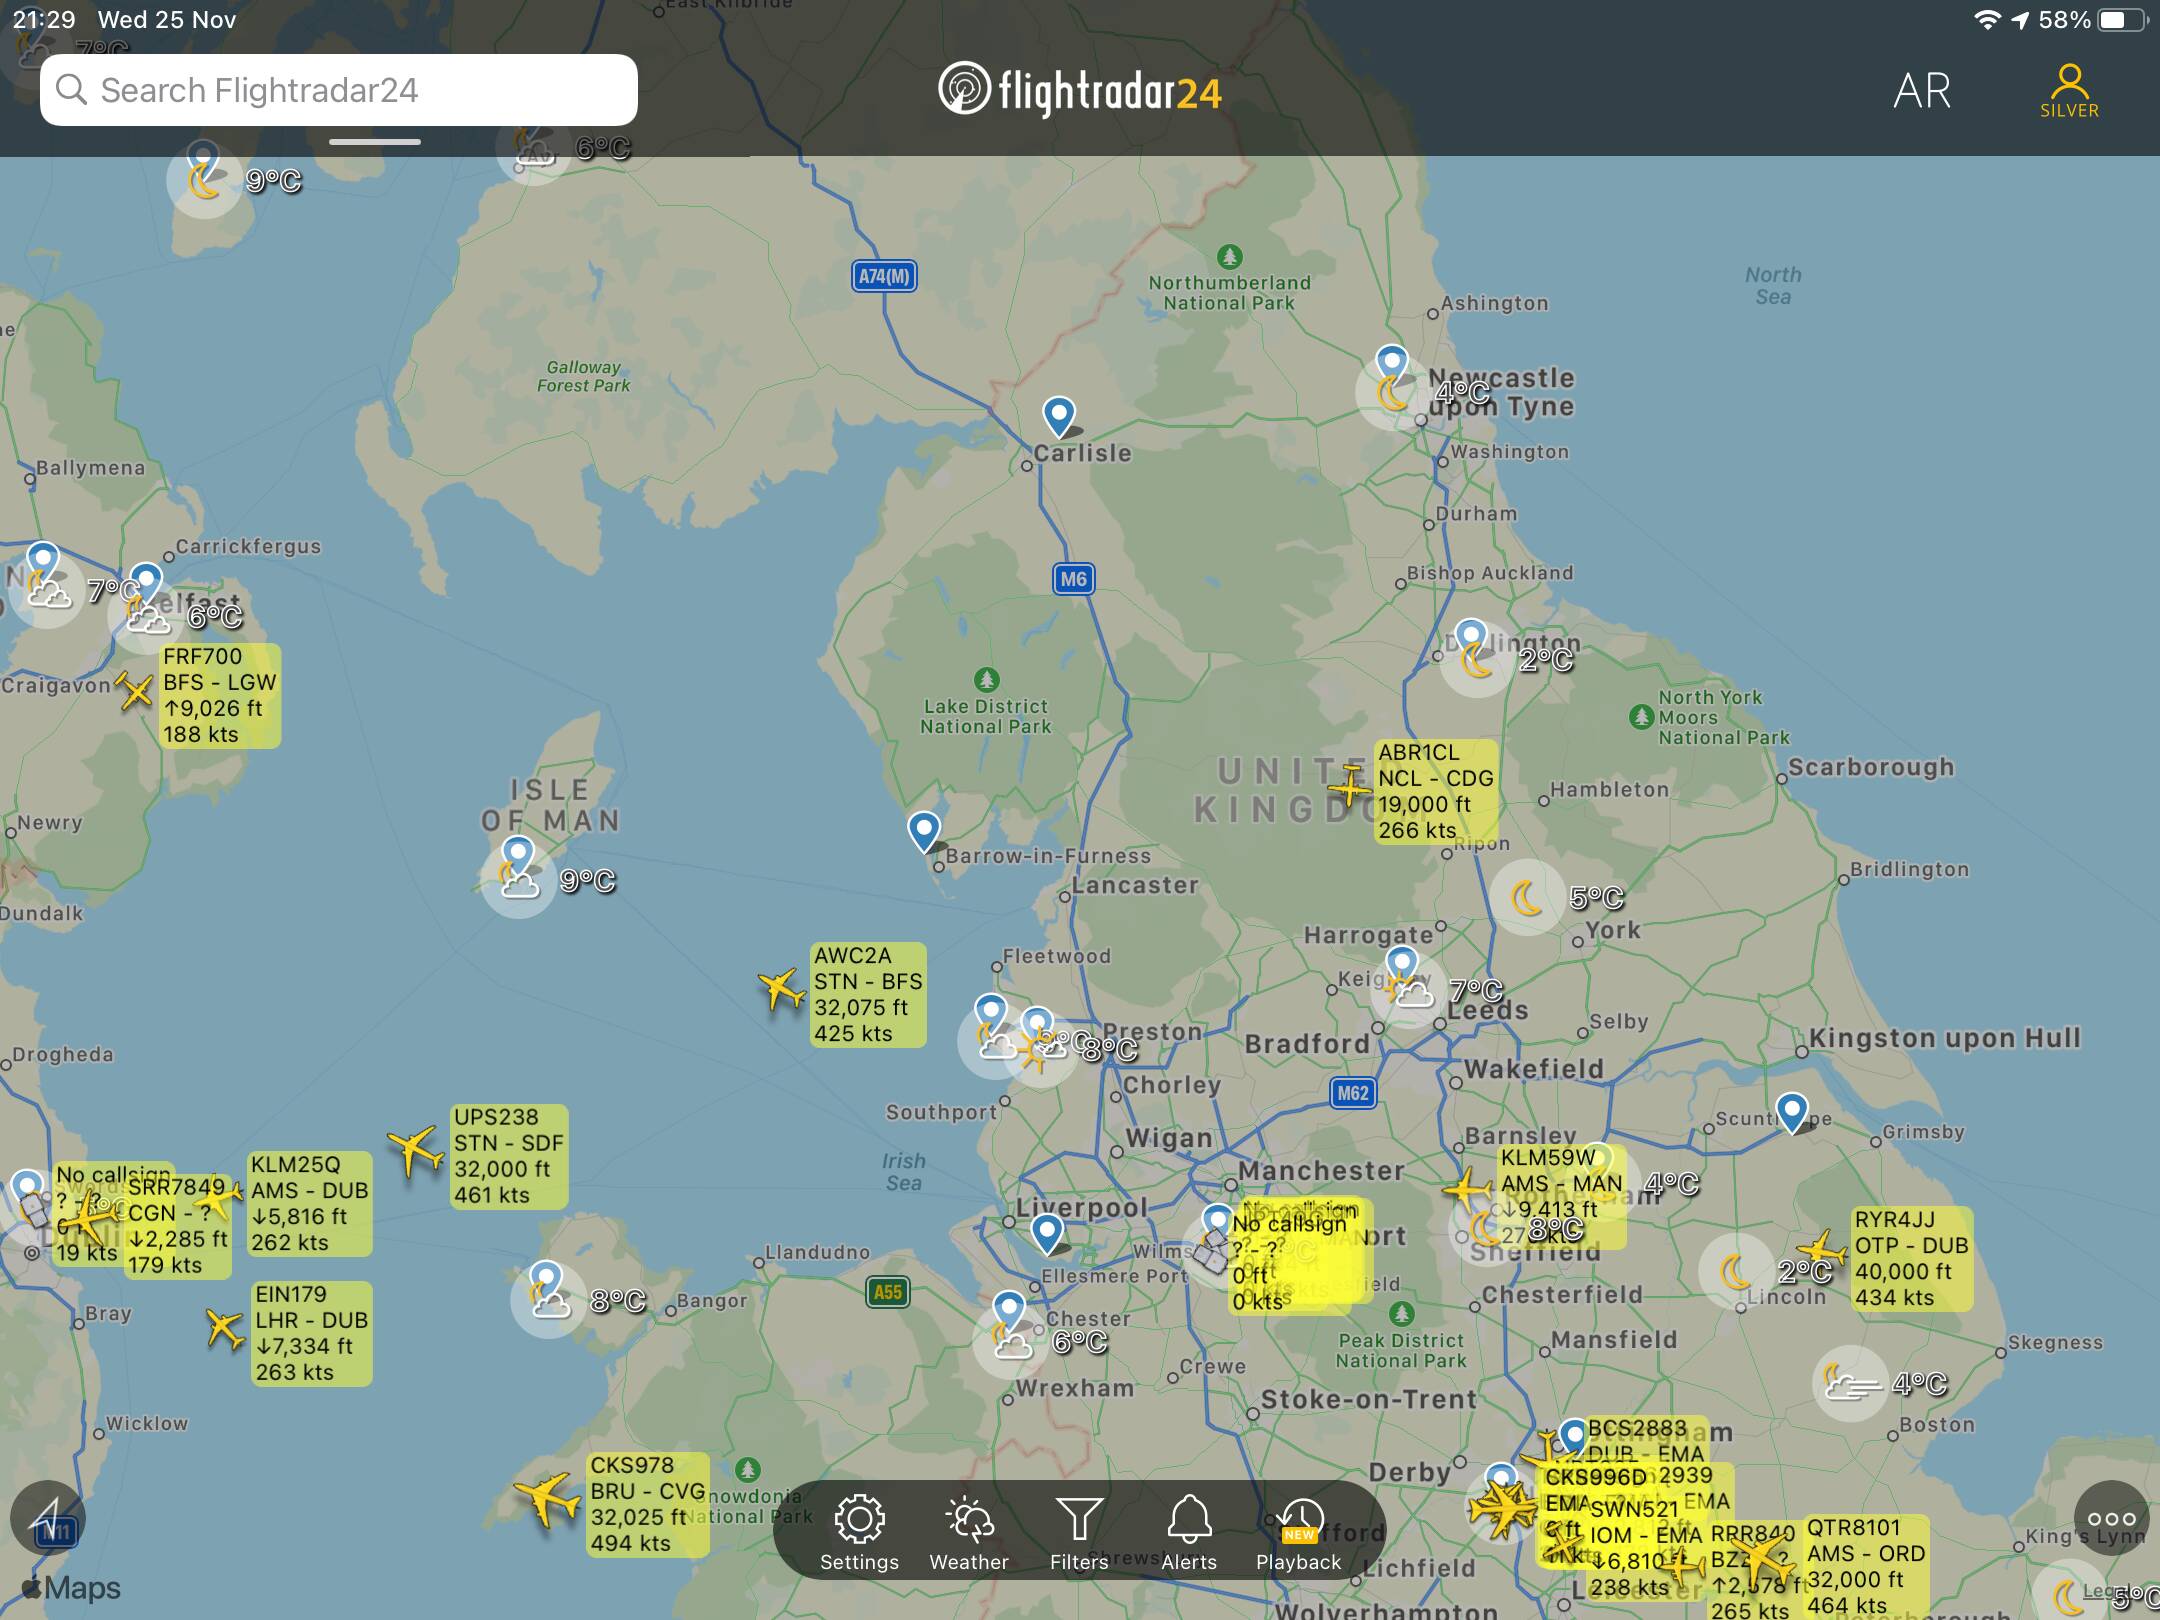
Task: Select the AWC2A aircraft over Irish Sea
Action: tap(781, 989)
